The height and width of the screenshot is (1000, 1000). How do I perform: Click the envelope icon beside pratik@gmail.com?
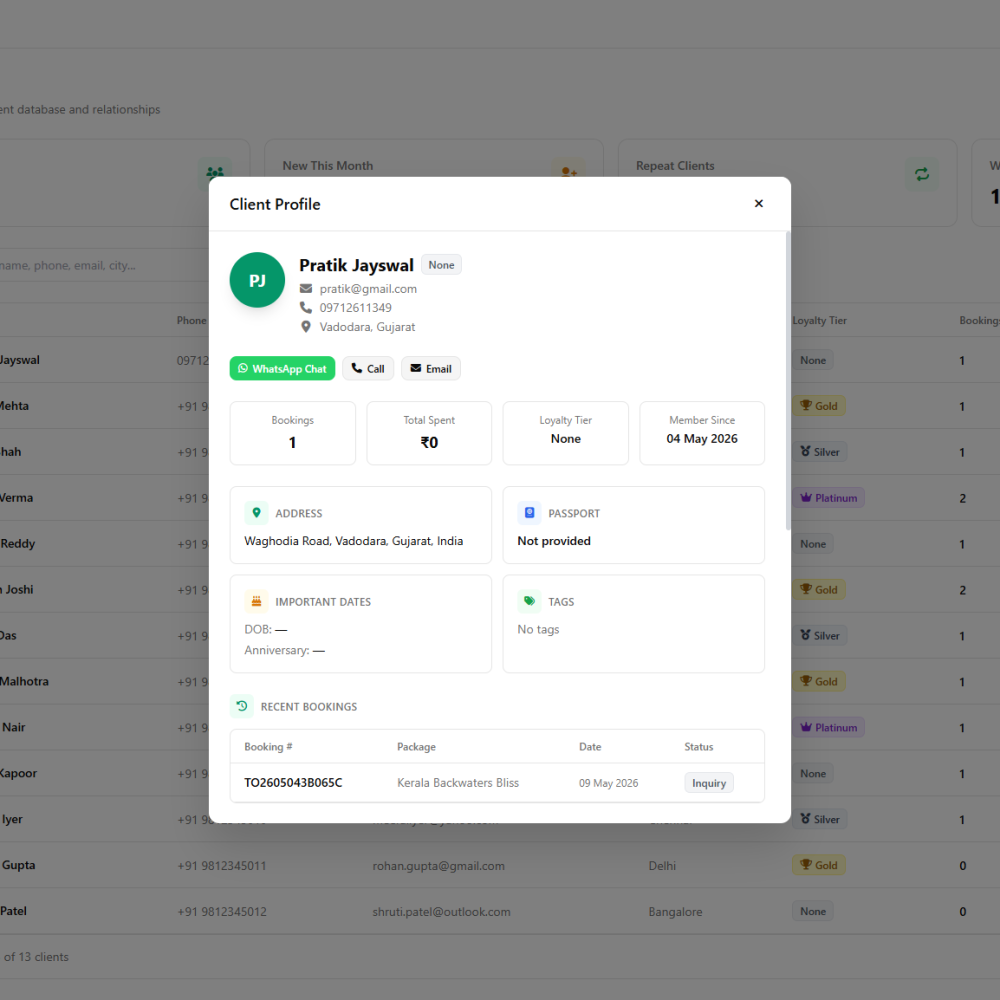coord(306,288)
